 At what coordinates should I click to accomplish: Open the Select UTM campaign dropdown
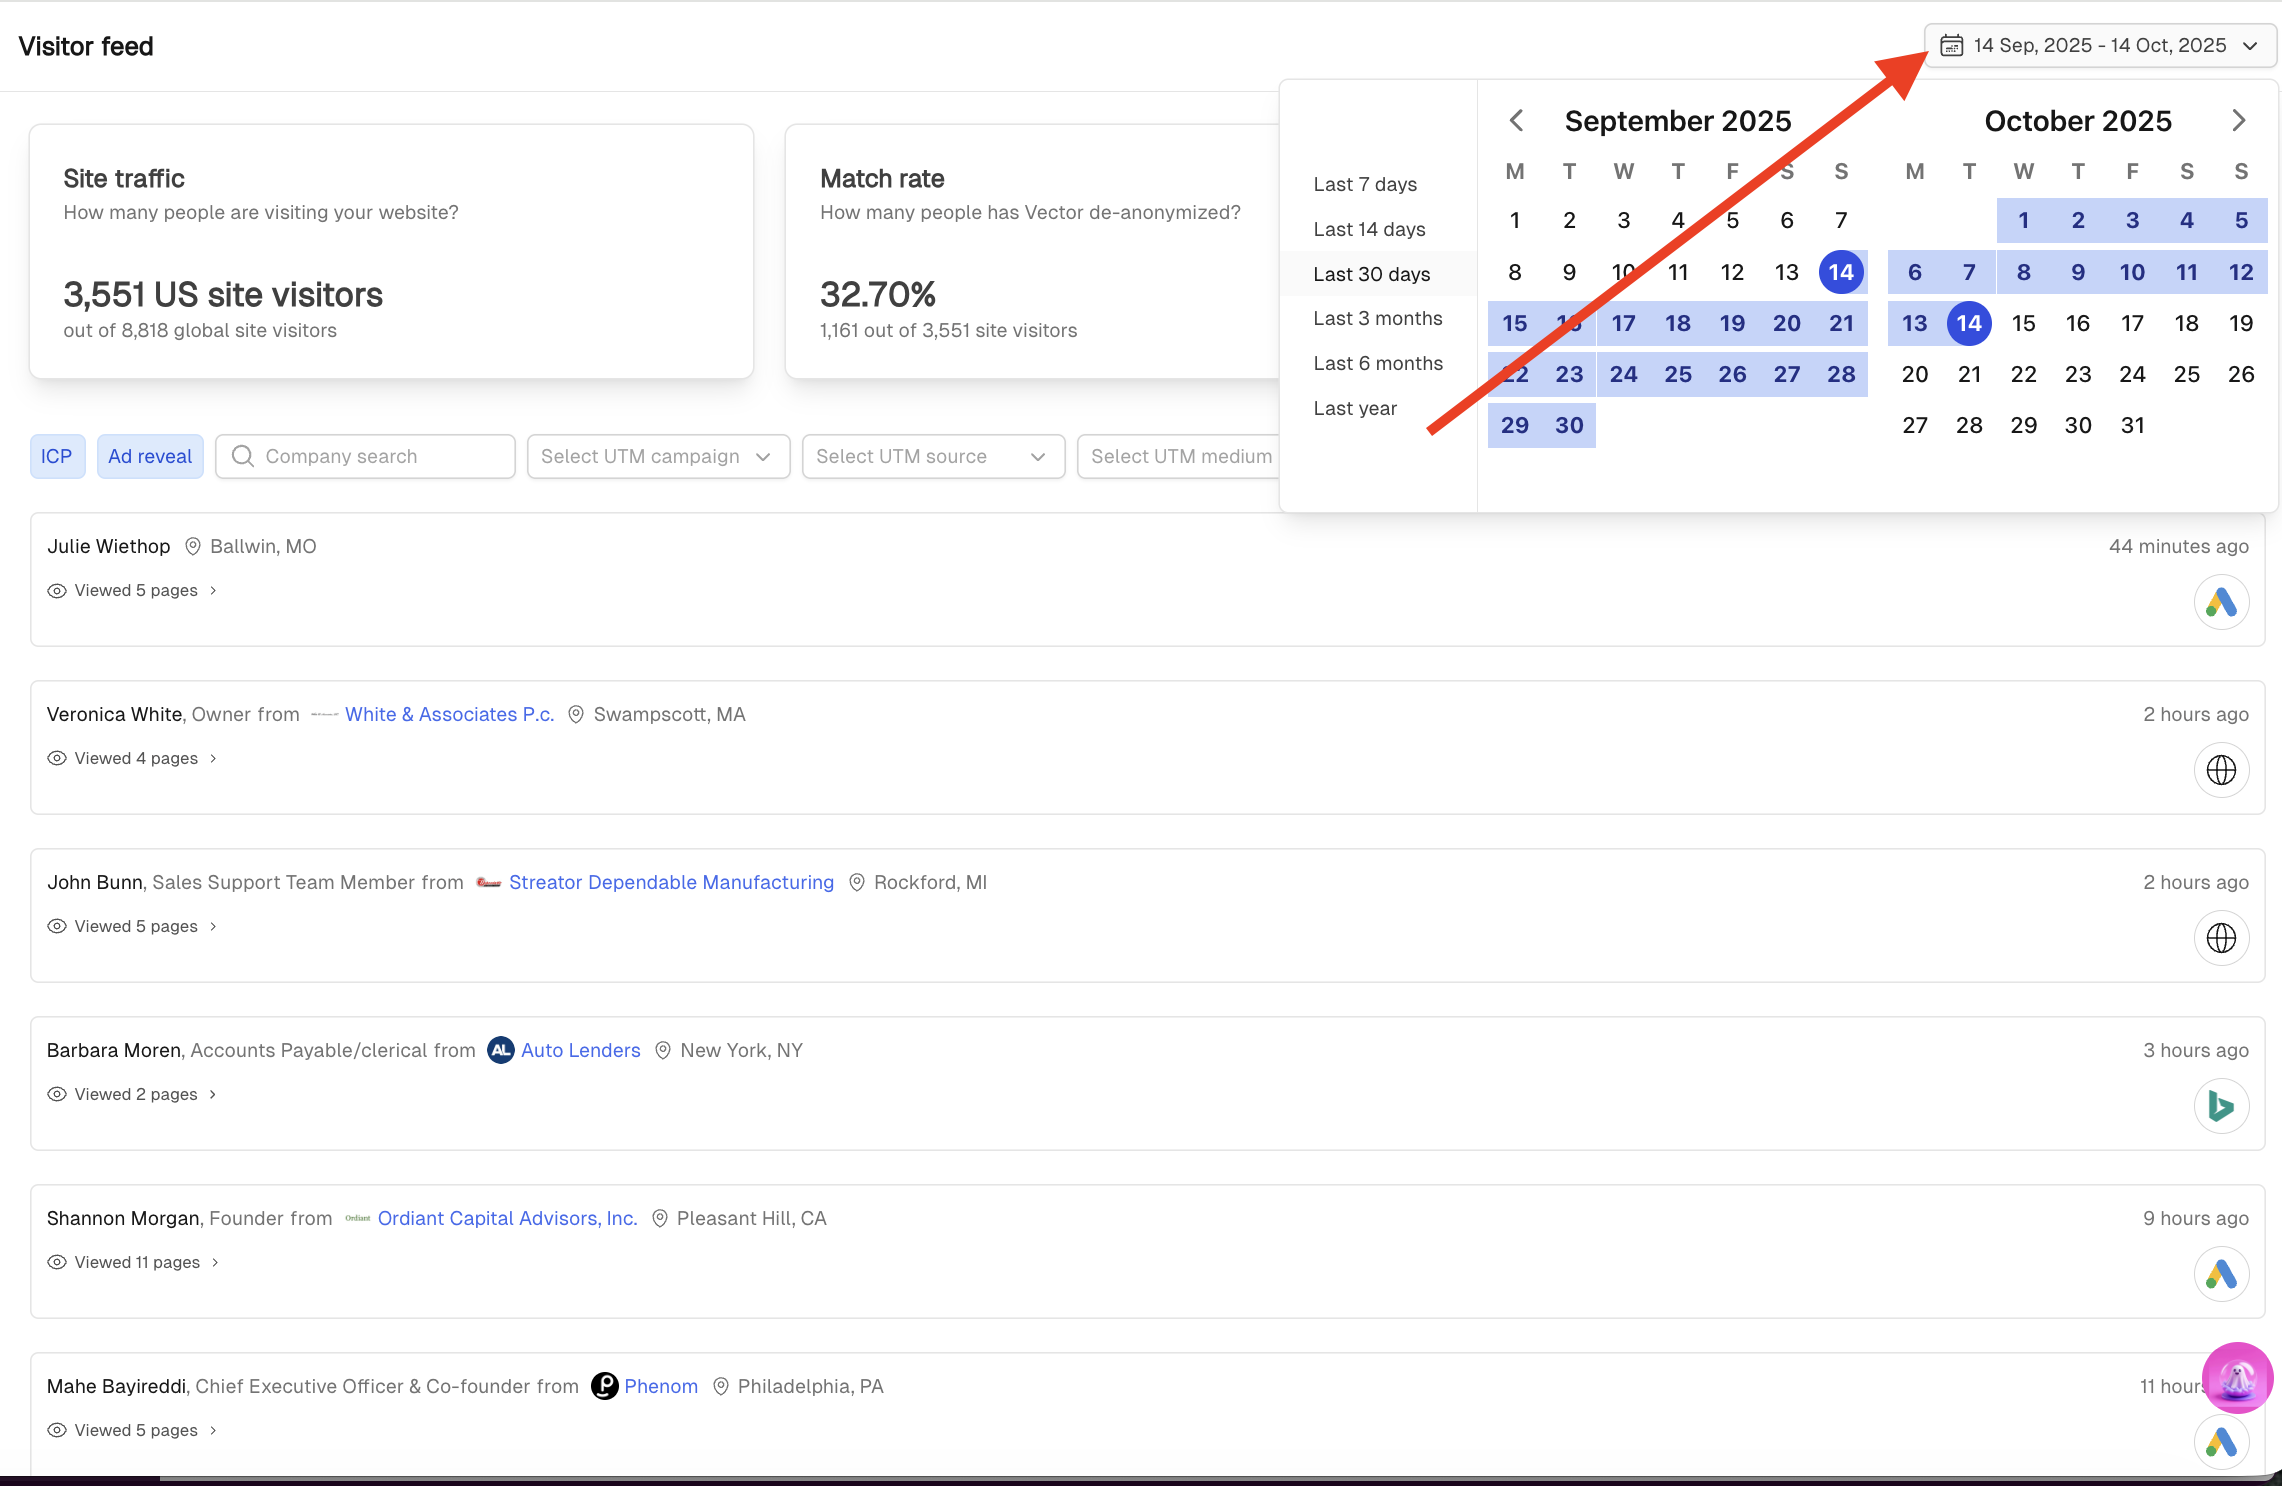pyautogui.click(x=657, y=456)
